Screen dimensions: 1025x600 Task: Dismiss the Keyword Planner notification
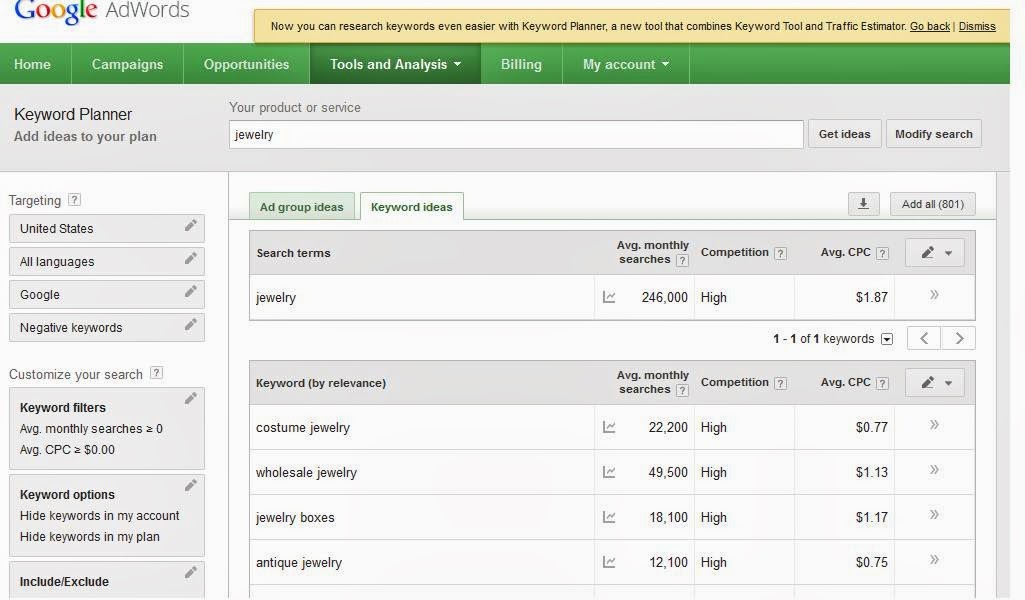pyautogui.click(x=977, y=26)
